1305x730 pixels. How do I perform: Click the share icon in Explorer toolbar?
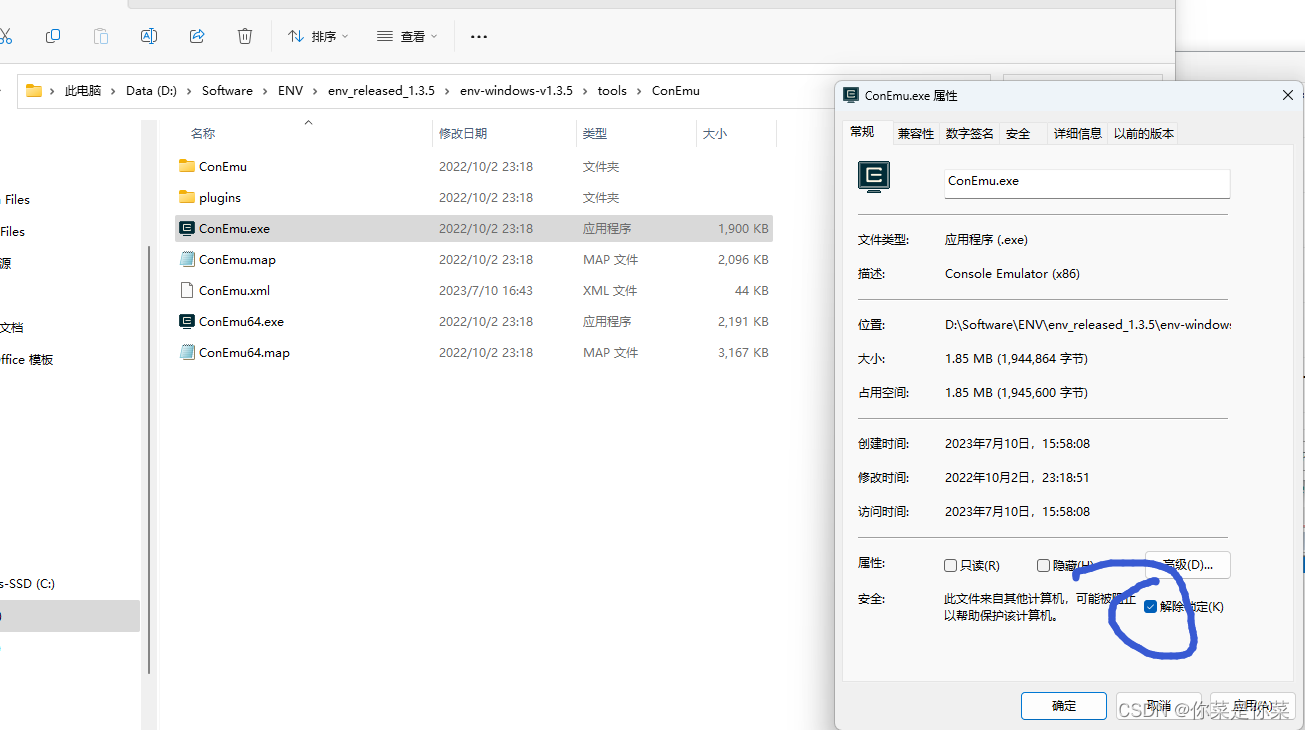pos(197,36)
